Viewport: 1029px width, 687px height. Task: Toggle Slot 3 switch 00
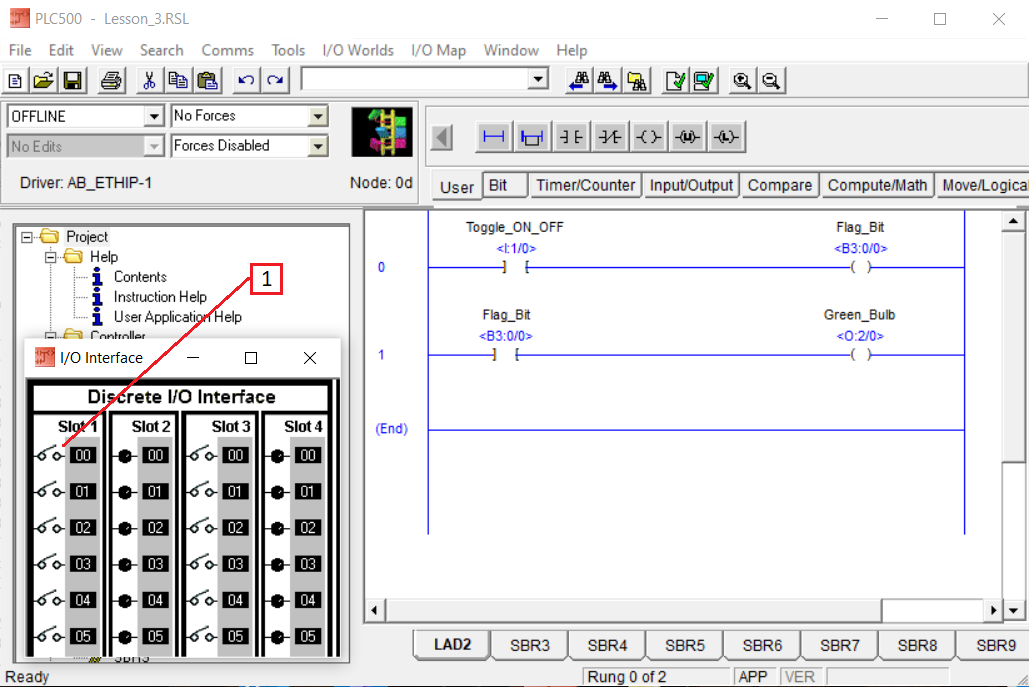tap(202, 454)
